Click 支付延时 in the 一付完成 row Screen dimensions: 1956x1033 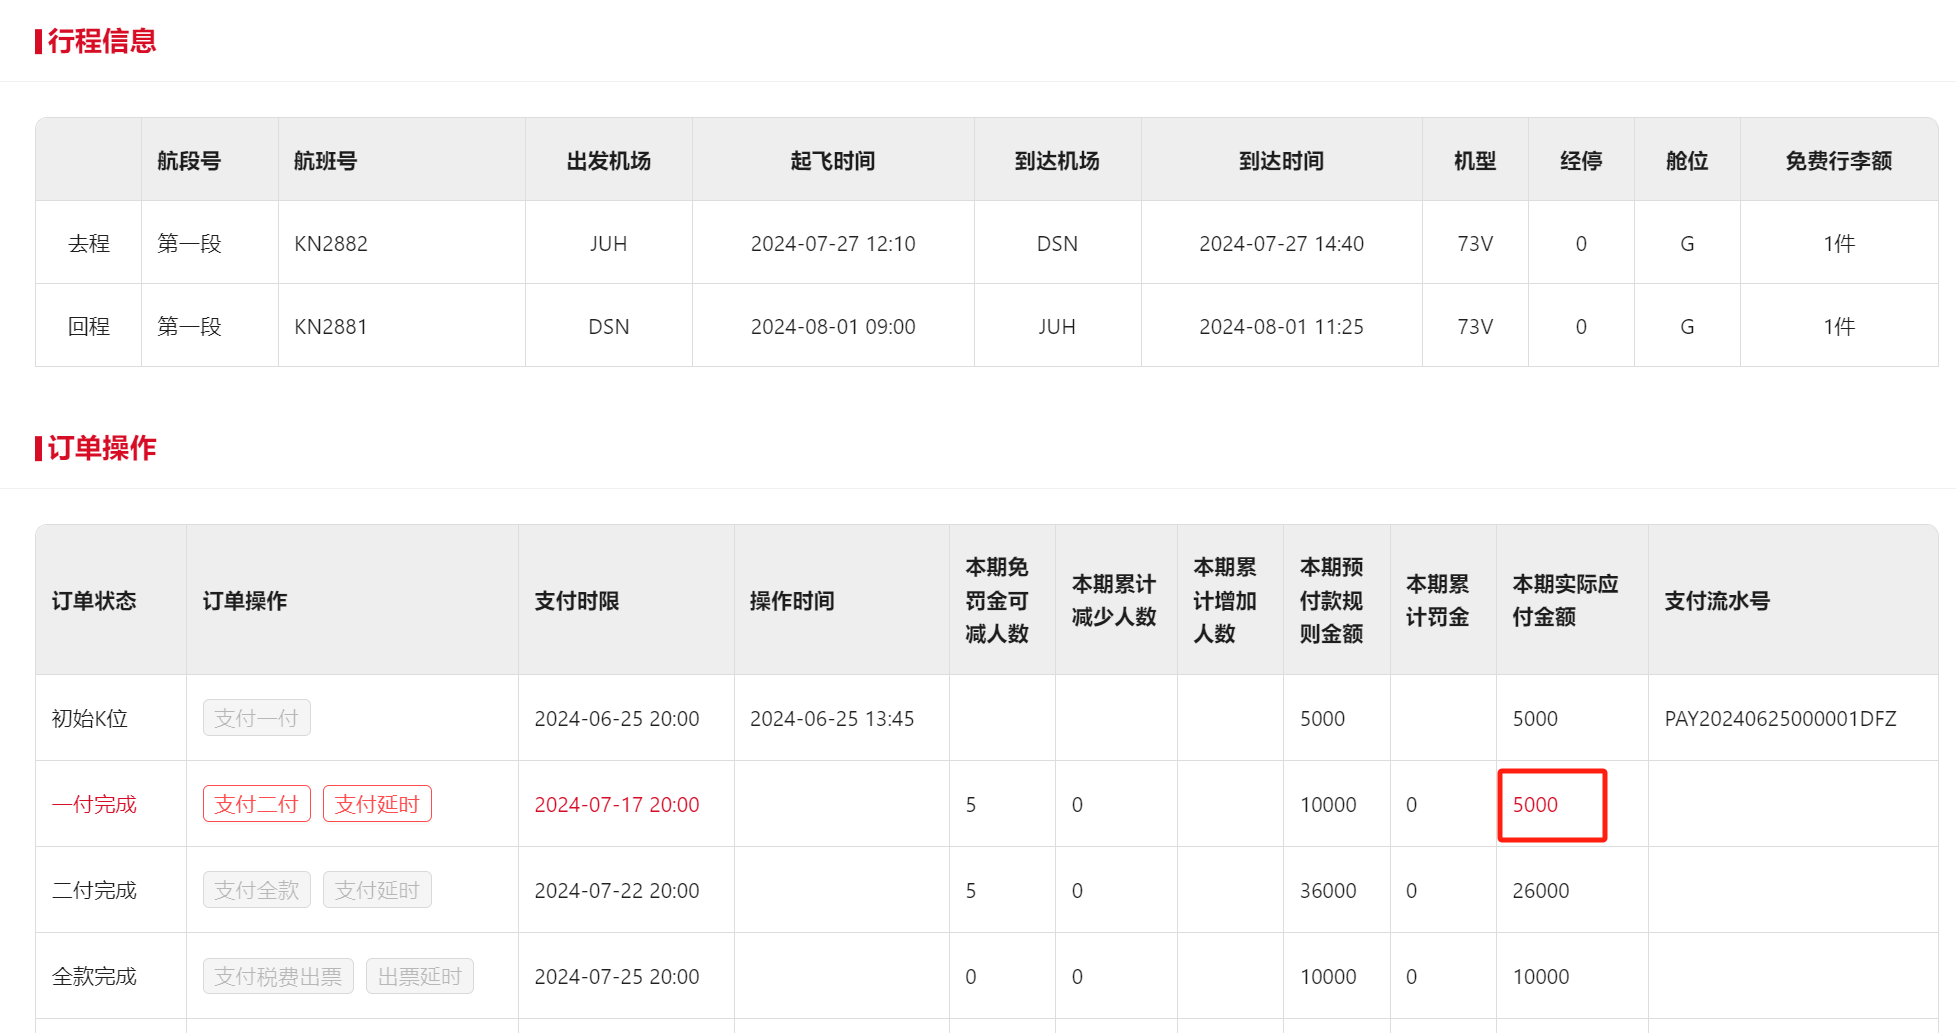pos(377,804)
